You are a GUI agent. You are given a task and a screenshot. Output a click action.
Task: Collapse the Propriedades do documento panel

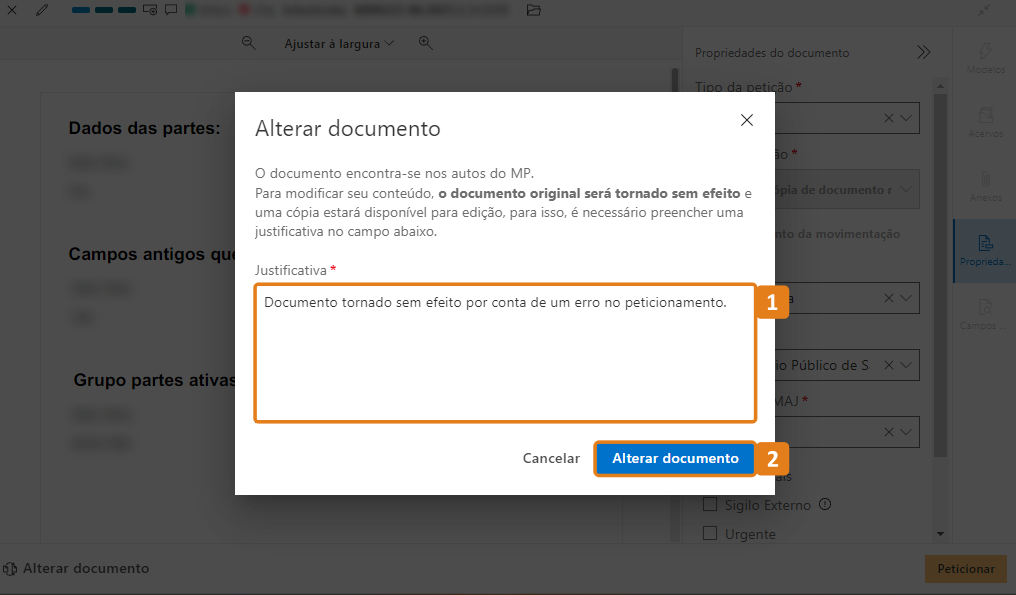click(x=923, y=52)
